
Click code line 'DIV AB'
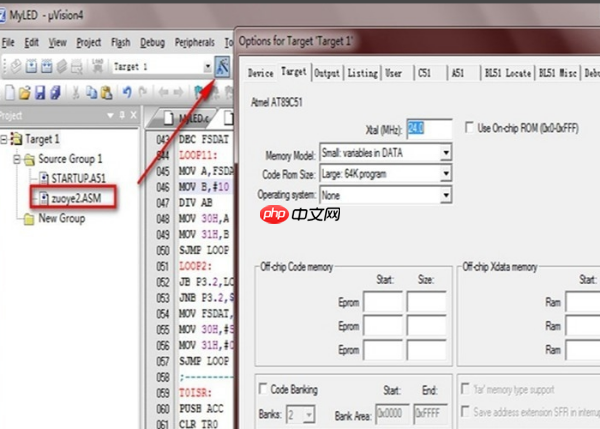(196, 202)
